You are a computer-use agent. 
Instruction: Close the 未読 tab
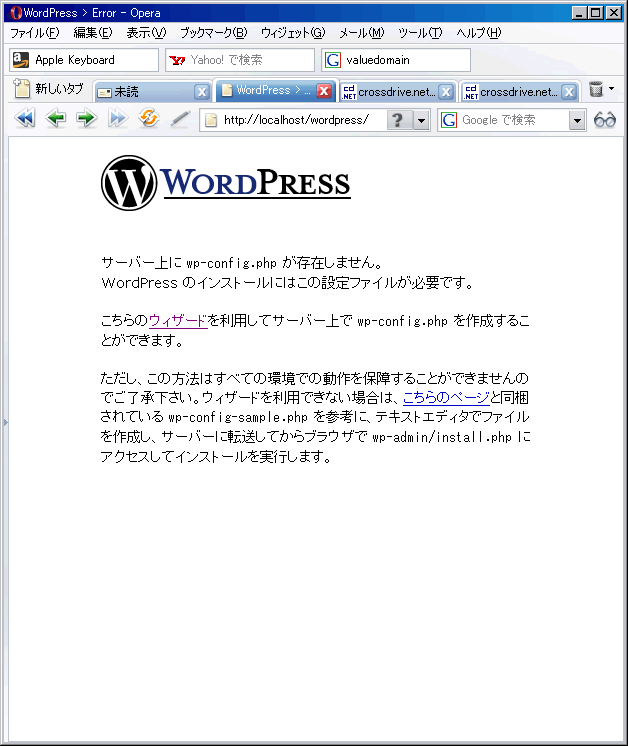(202, 92)
